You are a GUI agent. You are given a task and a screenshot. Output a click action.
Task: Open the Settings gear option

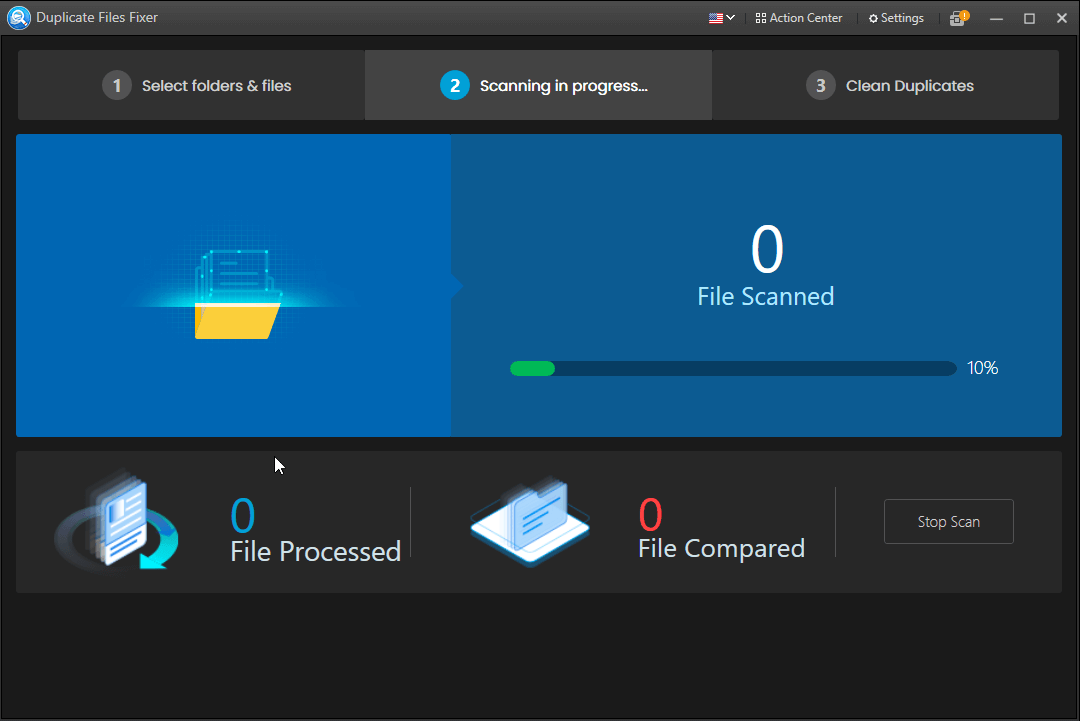pyautogui.click(x=896, y=18)
